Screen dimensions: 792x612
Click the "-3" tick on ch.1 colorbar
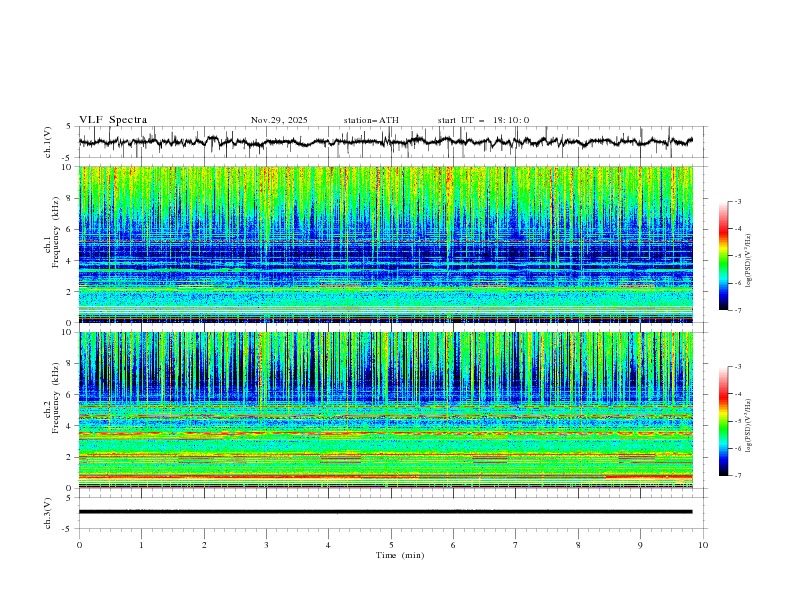(x=738, y=201)
